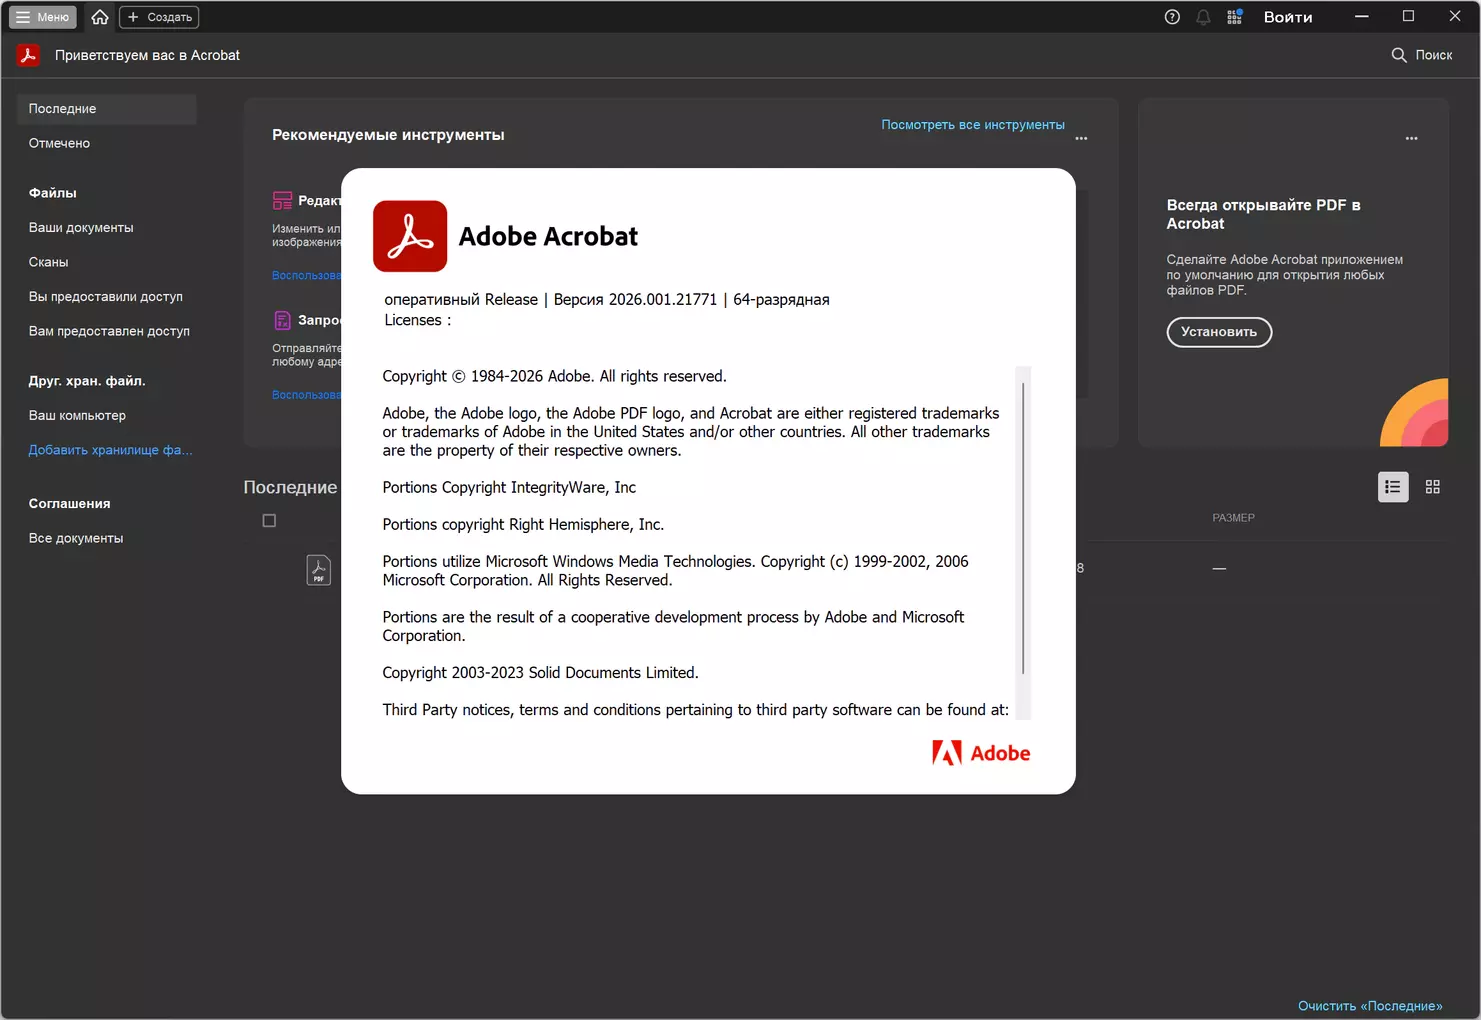
Task: Click the edit PDF tool icon
Action: click(x=282, y=201)
